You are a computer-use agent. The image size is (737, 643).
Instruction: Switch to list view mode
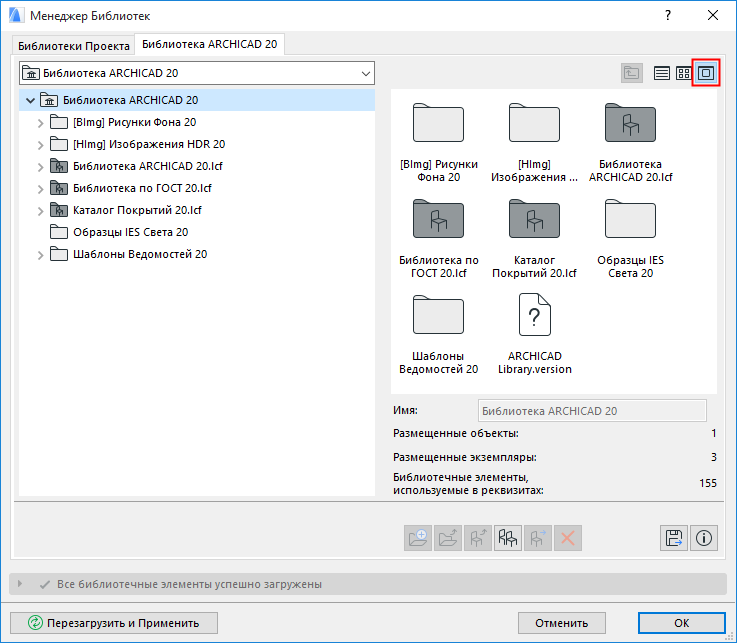pos(662,73)
